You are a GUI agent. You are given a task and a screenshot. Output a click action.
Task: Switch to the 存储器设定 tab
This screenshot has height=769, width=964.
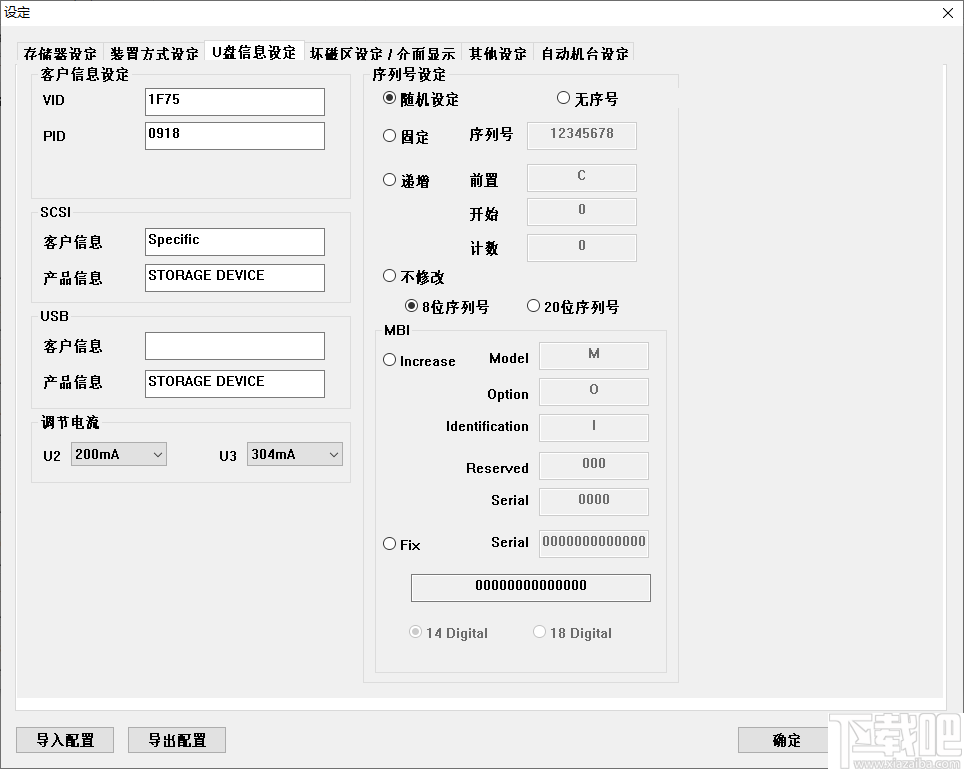click(x=59, y=53)
